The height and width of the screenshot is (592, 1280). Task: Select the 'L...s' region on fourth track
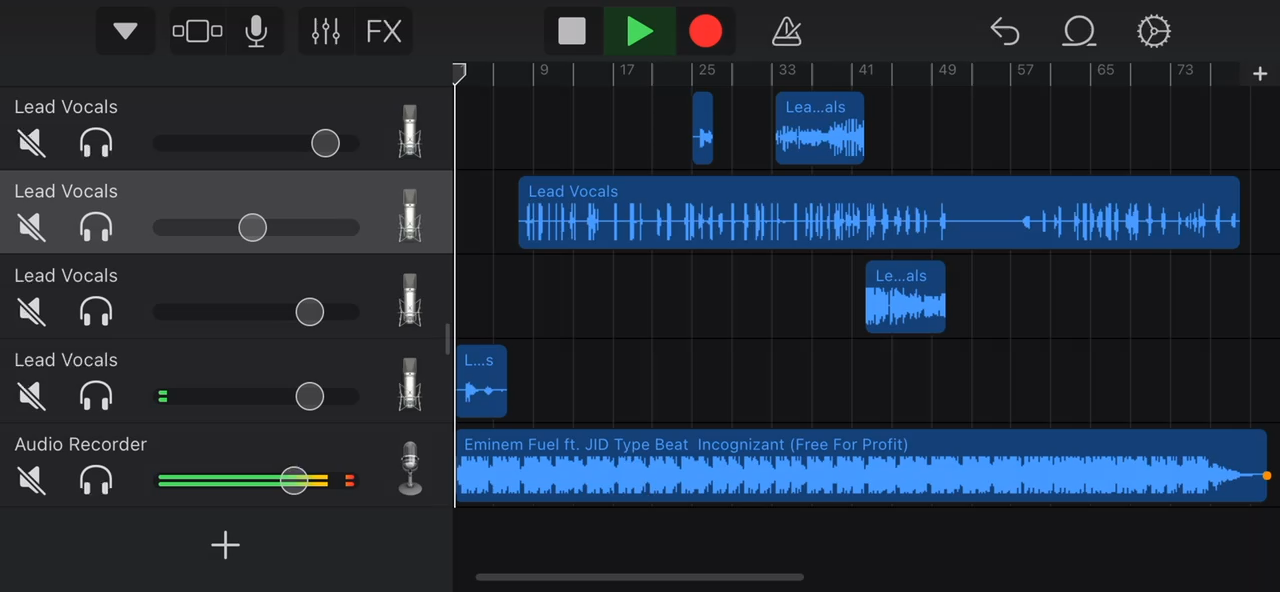[x=482, y=381]
